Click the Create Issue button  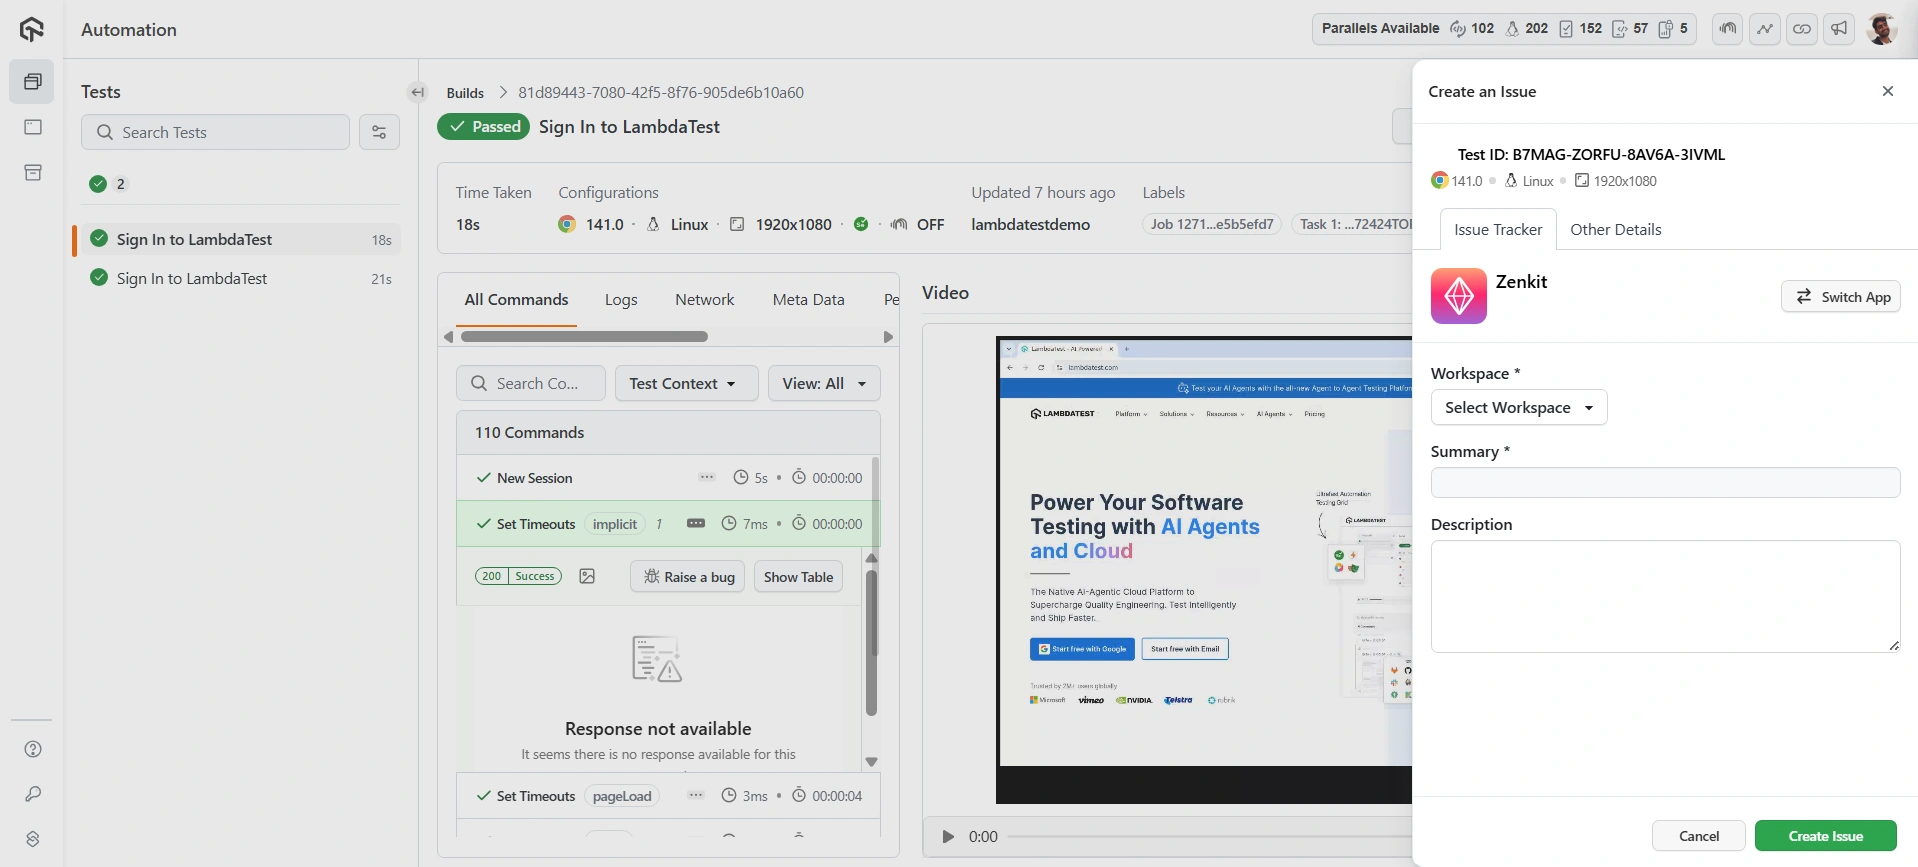(1825, 836)
